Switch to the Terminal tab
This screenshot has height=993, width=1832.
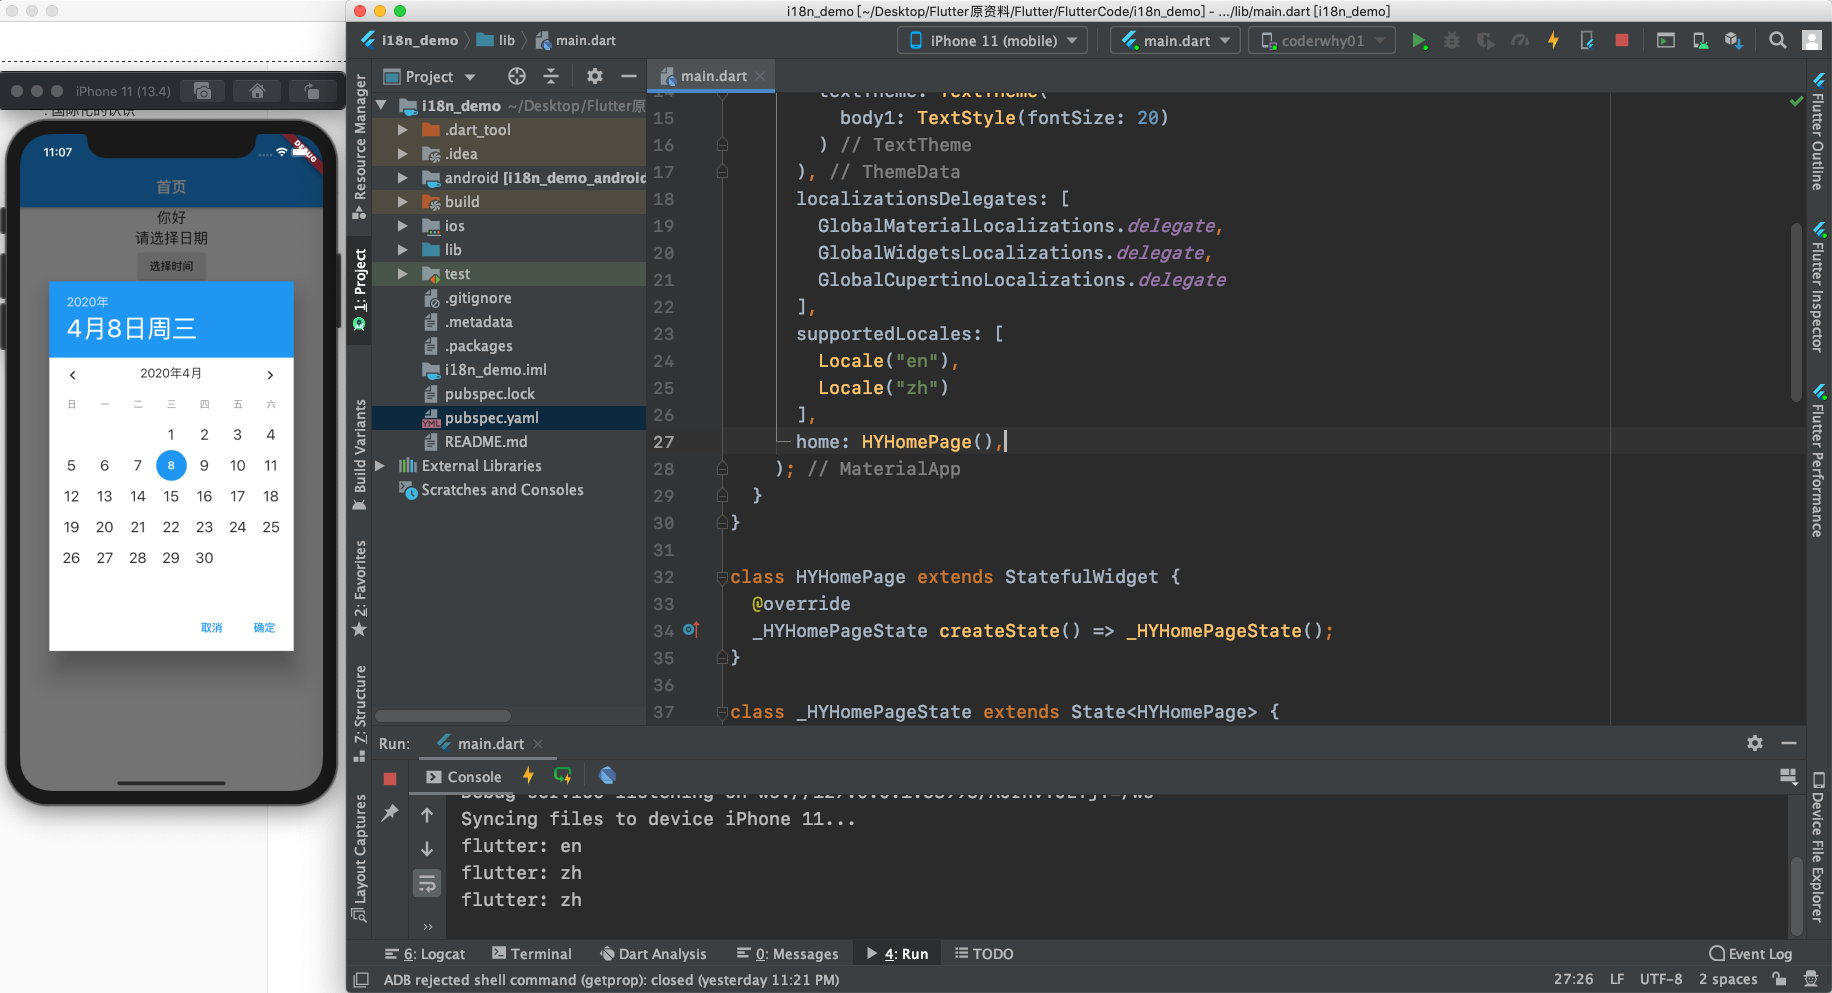[x=531, y=954]
